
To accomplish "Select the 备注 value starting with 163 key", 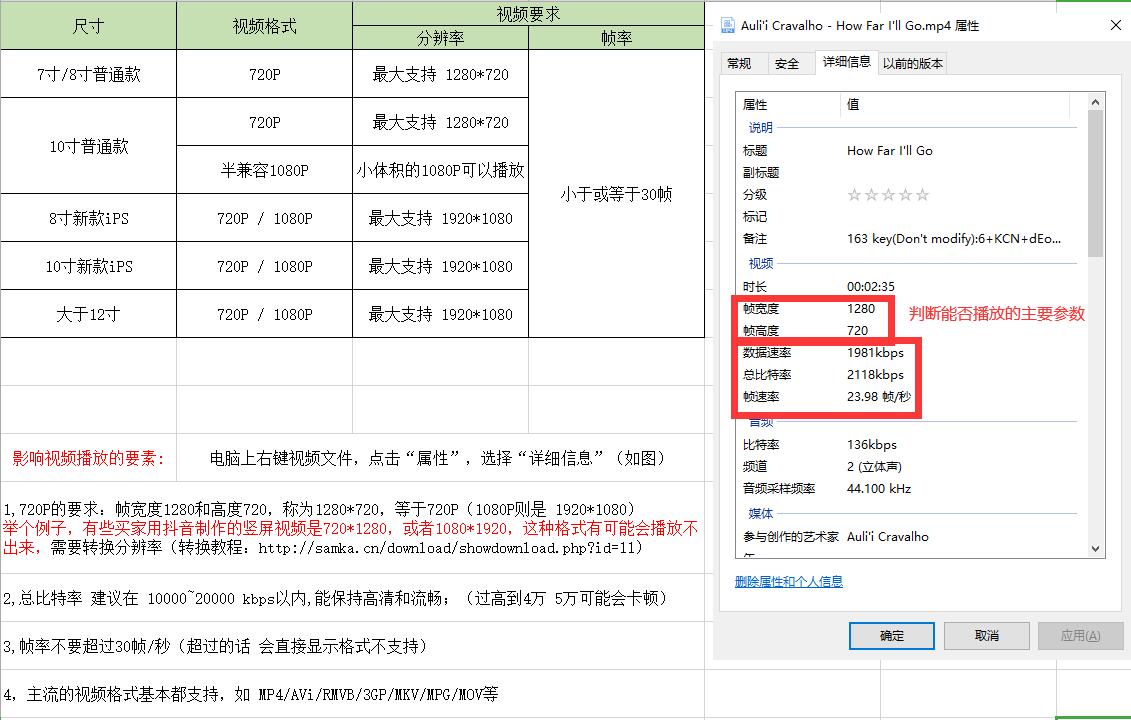I will (x=920, y=240).
